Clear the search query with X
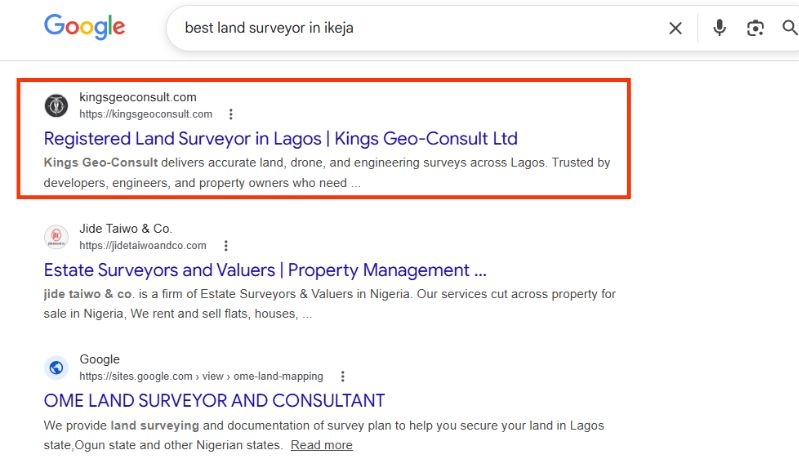799x459 pixels. coord(675,28)
